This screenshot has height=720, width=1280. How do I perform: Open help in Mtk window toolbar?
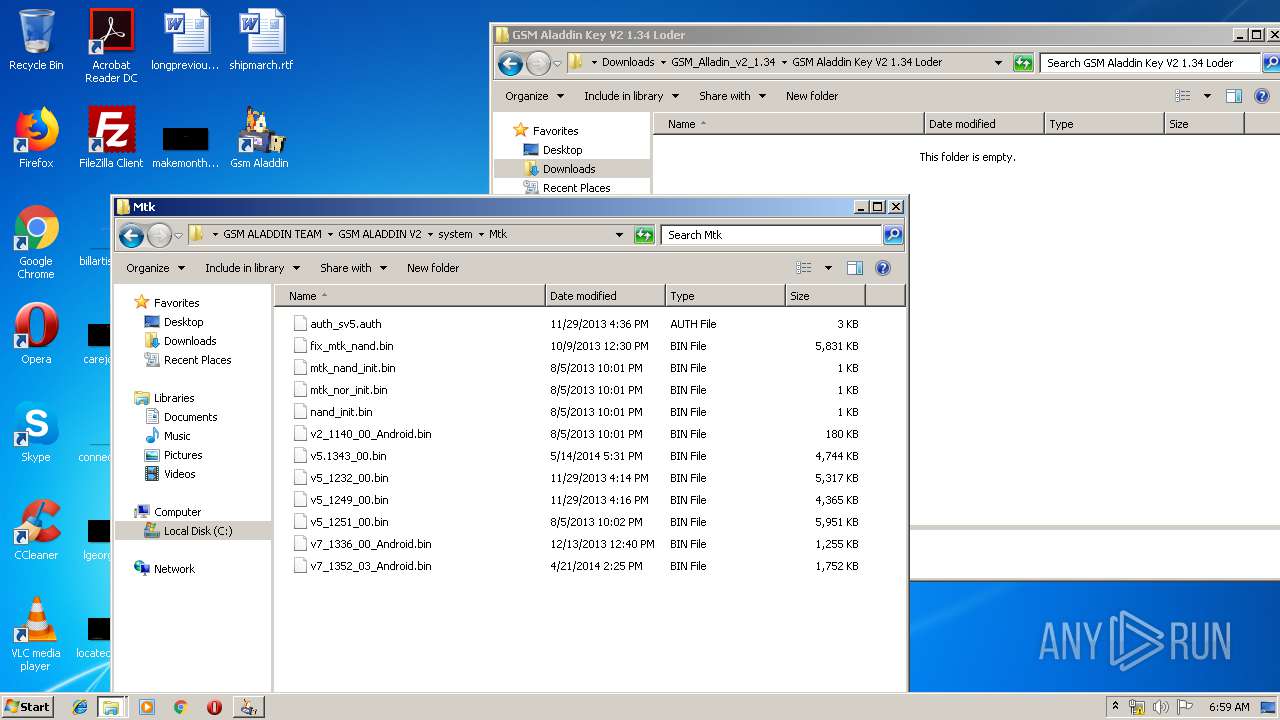coord(883,268)
